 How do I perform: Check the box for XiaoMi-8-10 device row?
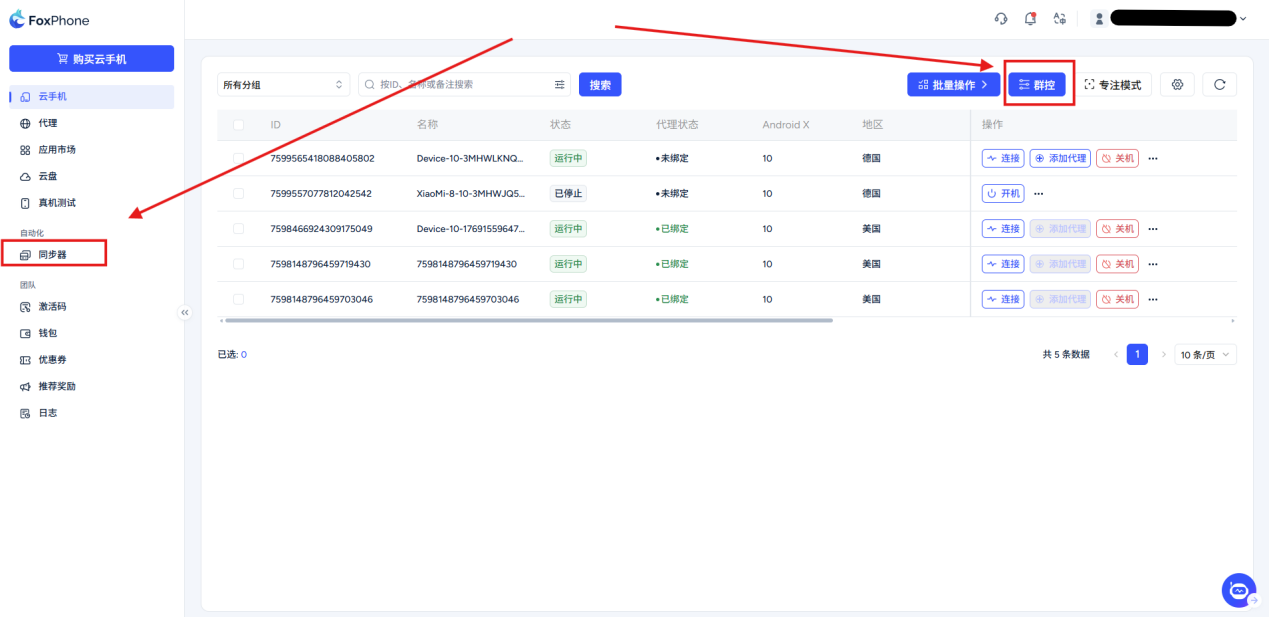coord(238,194)
